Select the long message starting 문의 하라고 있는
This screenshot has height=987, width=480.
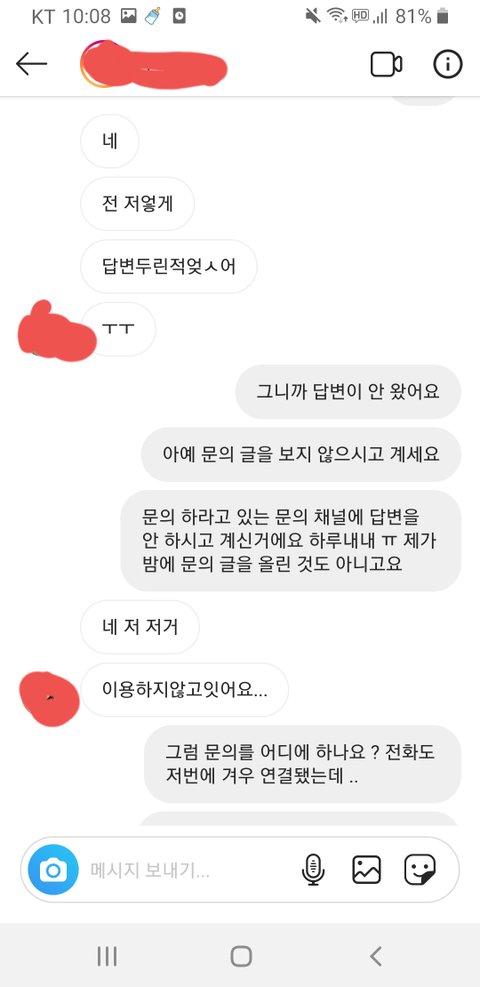click(291, 541)
